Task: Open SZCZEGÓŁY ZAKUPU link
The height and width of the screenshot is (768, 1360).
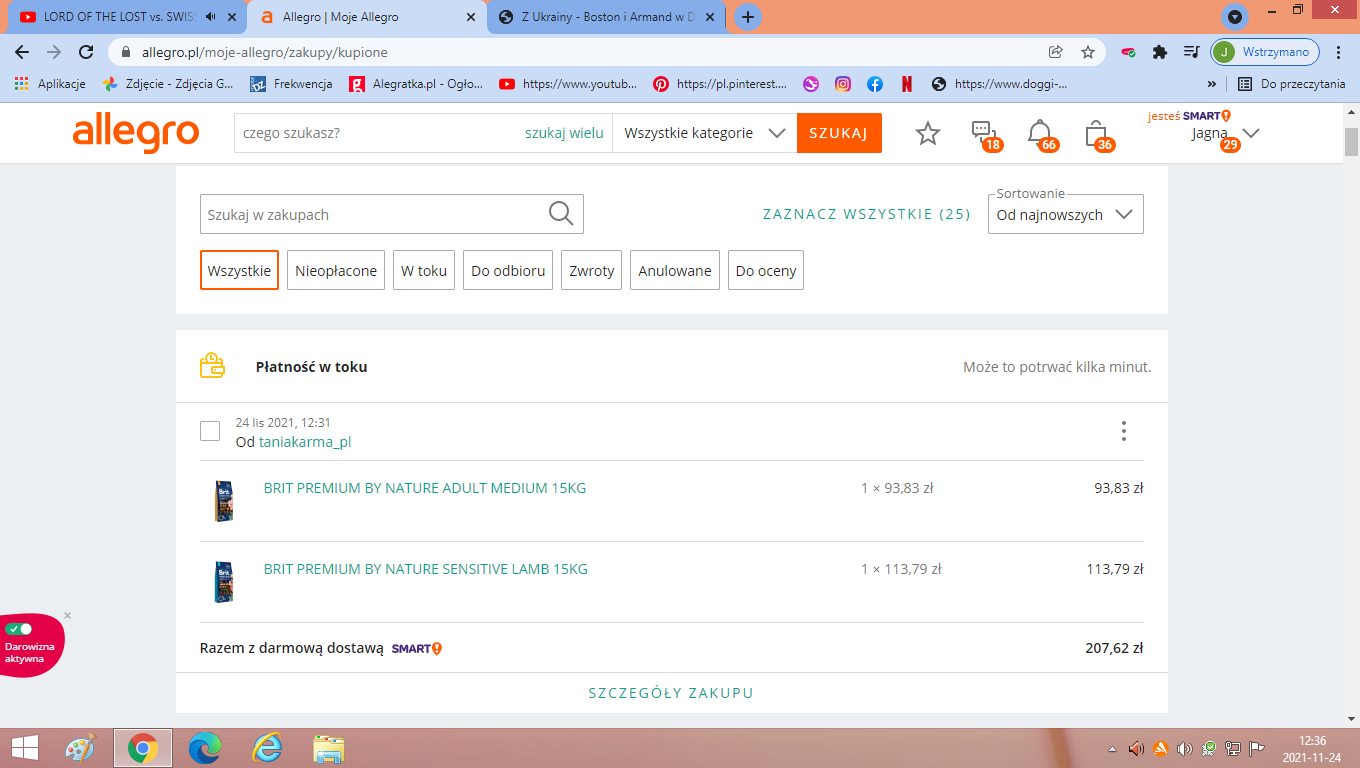Action: click(671, 693)
